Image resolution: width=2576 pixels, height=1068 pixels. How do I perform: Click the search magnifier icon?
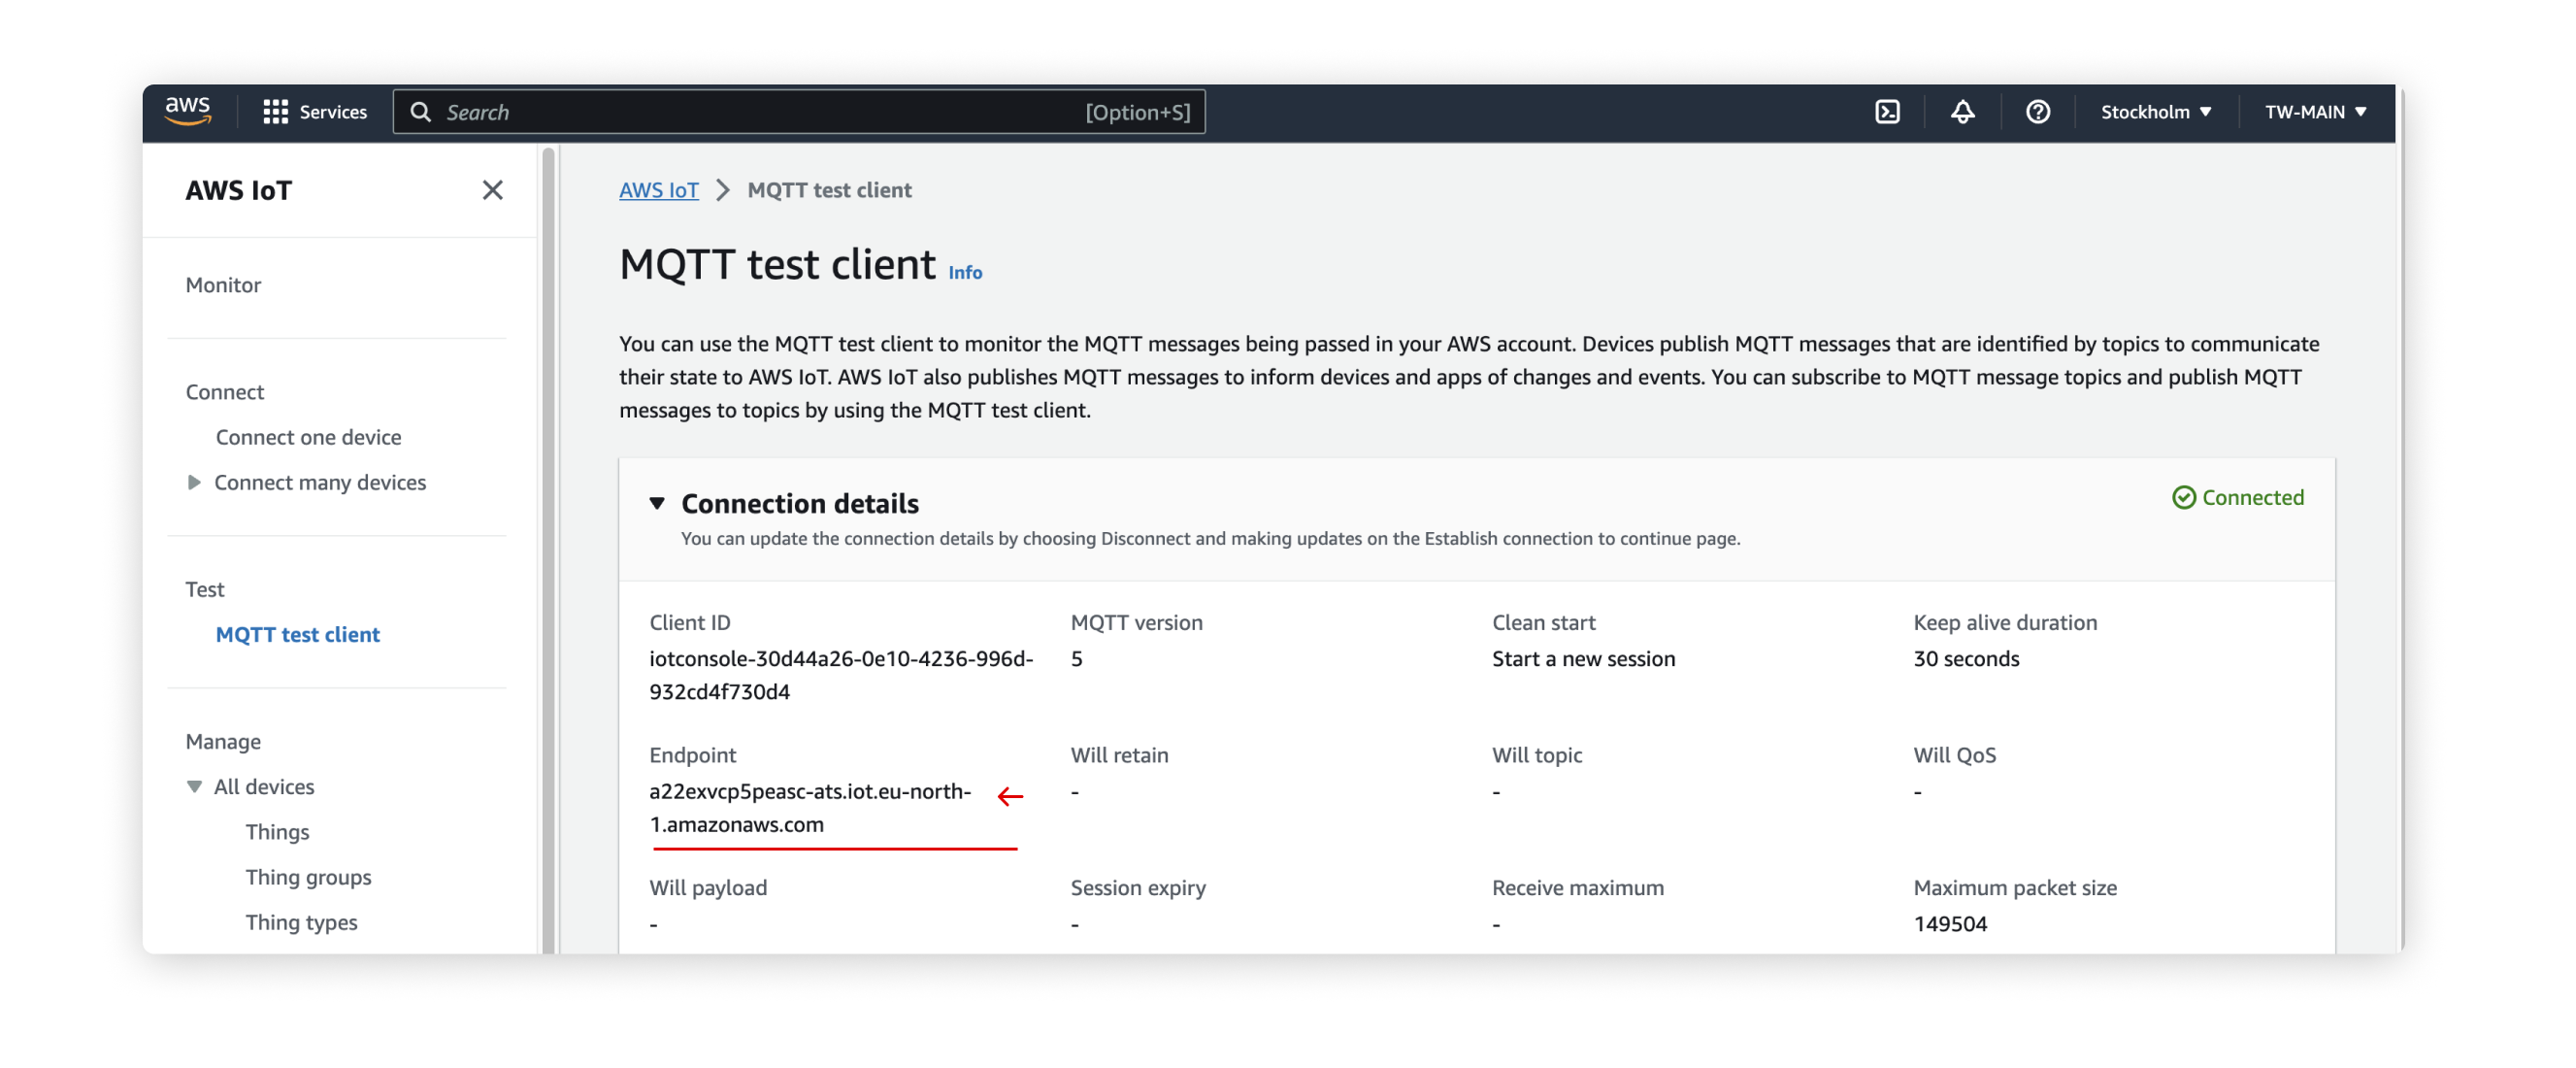tap(421, 112)
